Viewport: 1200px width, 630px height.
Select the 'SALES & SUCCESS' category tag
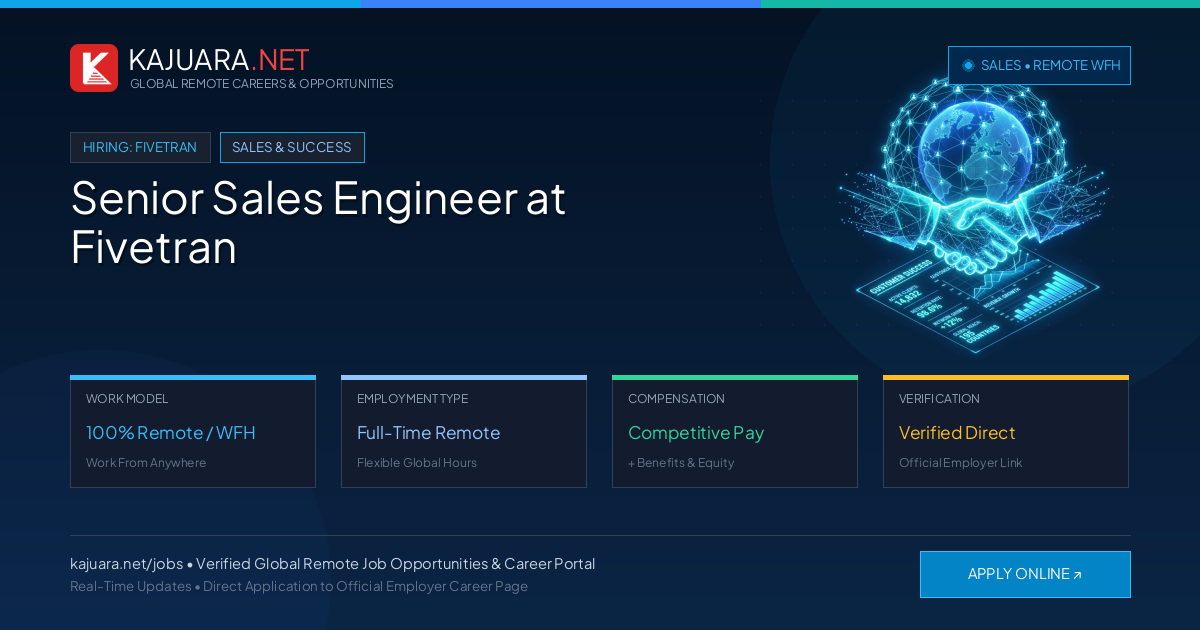pyautogui.click(x=292, y=147)
